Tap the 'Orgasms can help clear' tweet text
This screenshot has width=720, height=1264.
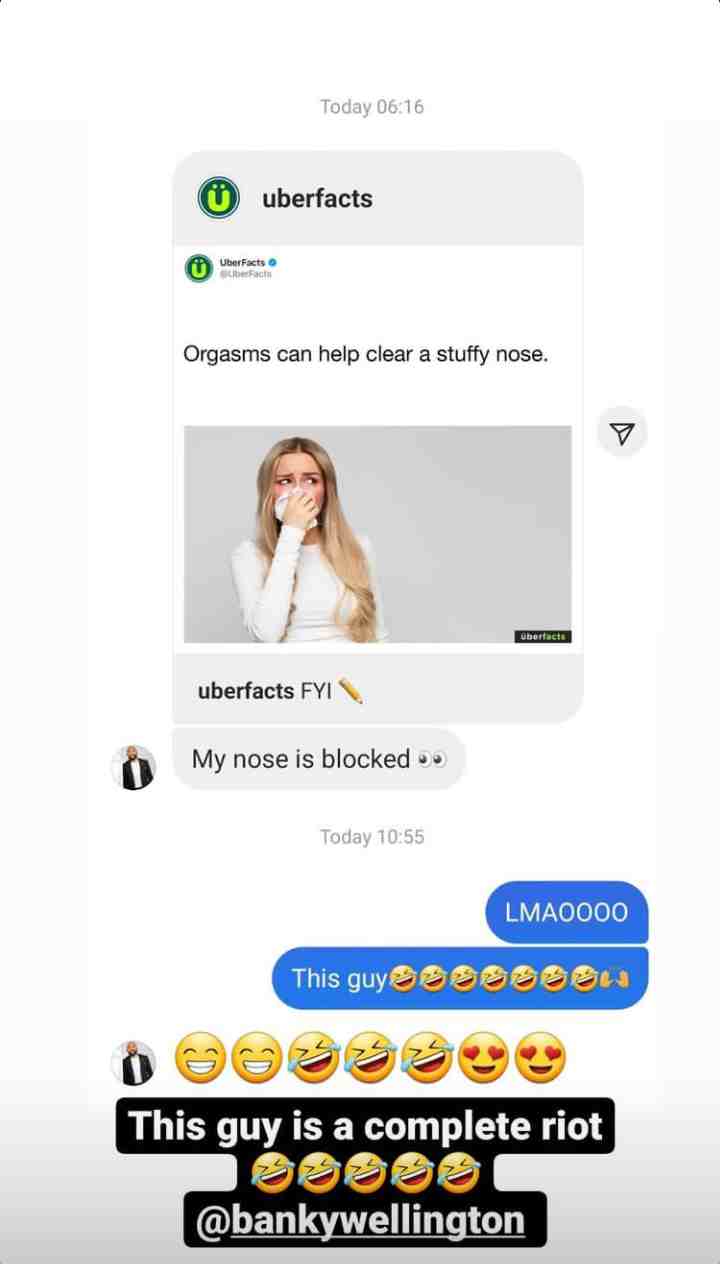[366, 354]
